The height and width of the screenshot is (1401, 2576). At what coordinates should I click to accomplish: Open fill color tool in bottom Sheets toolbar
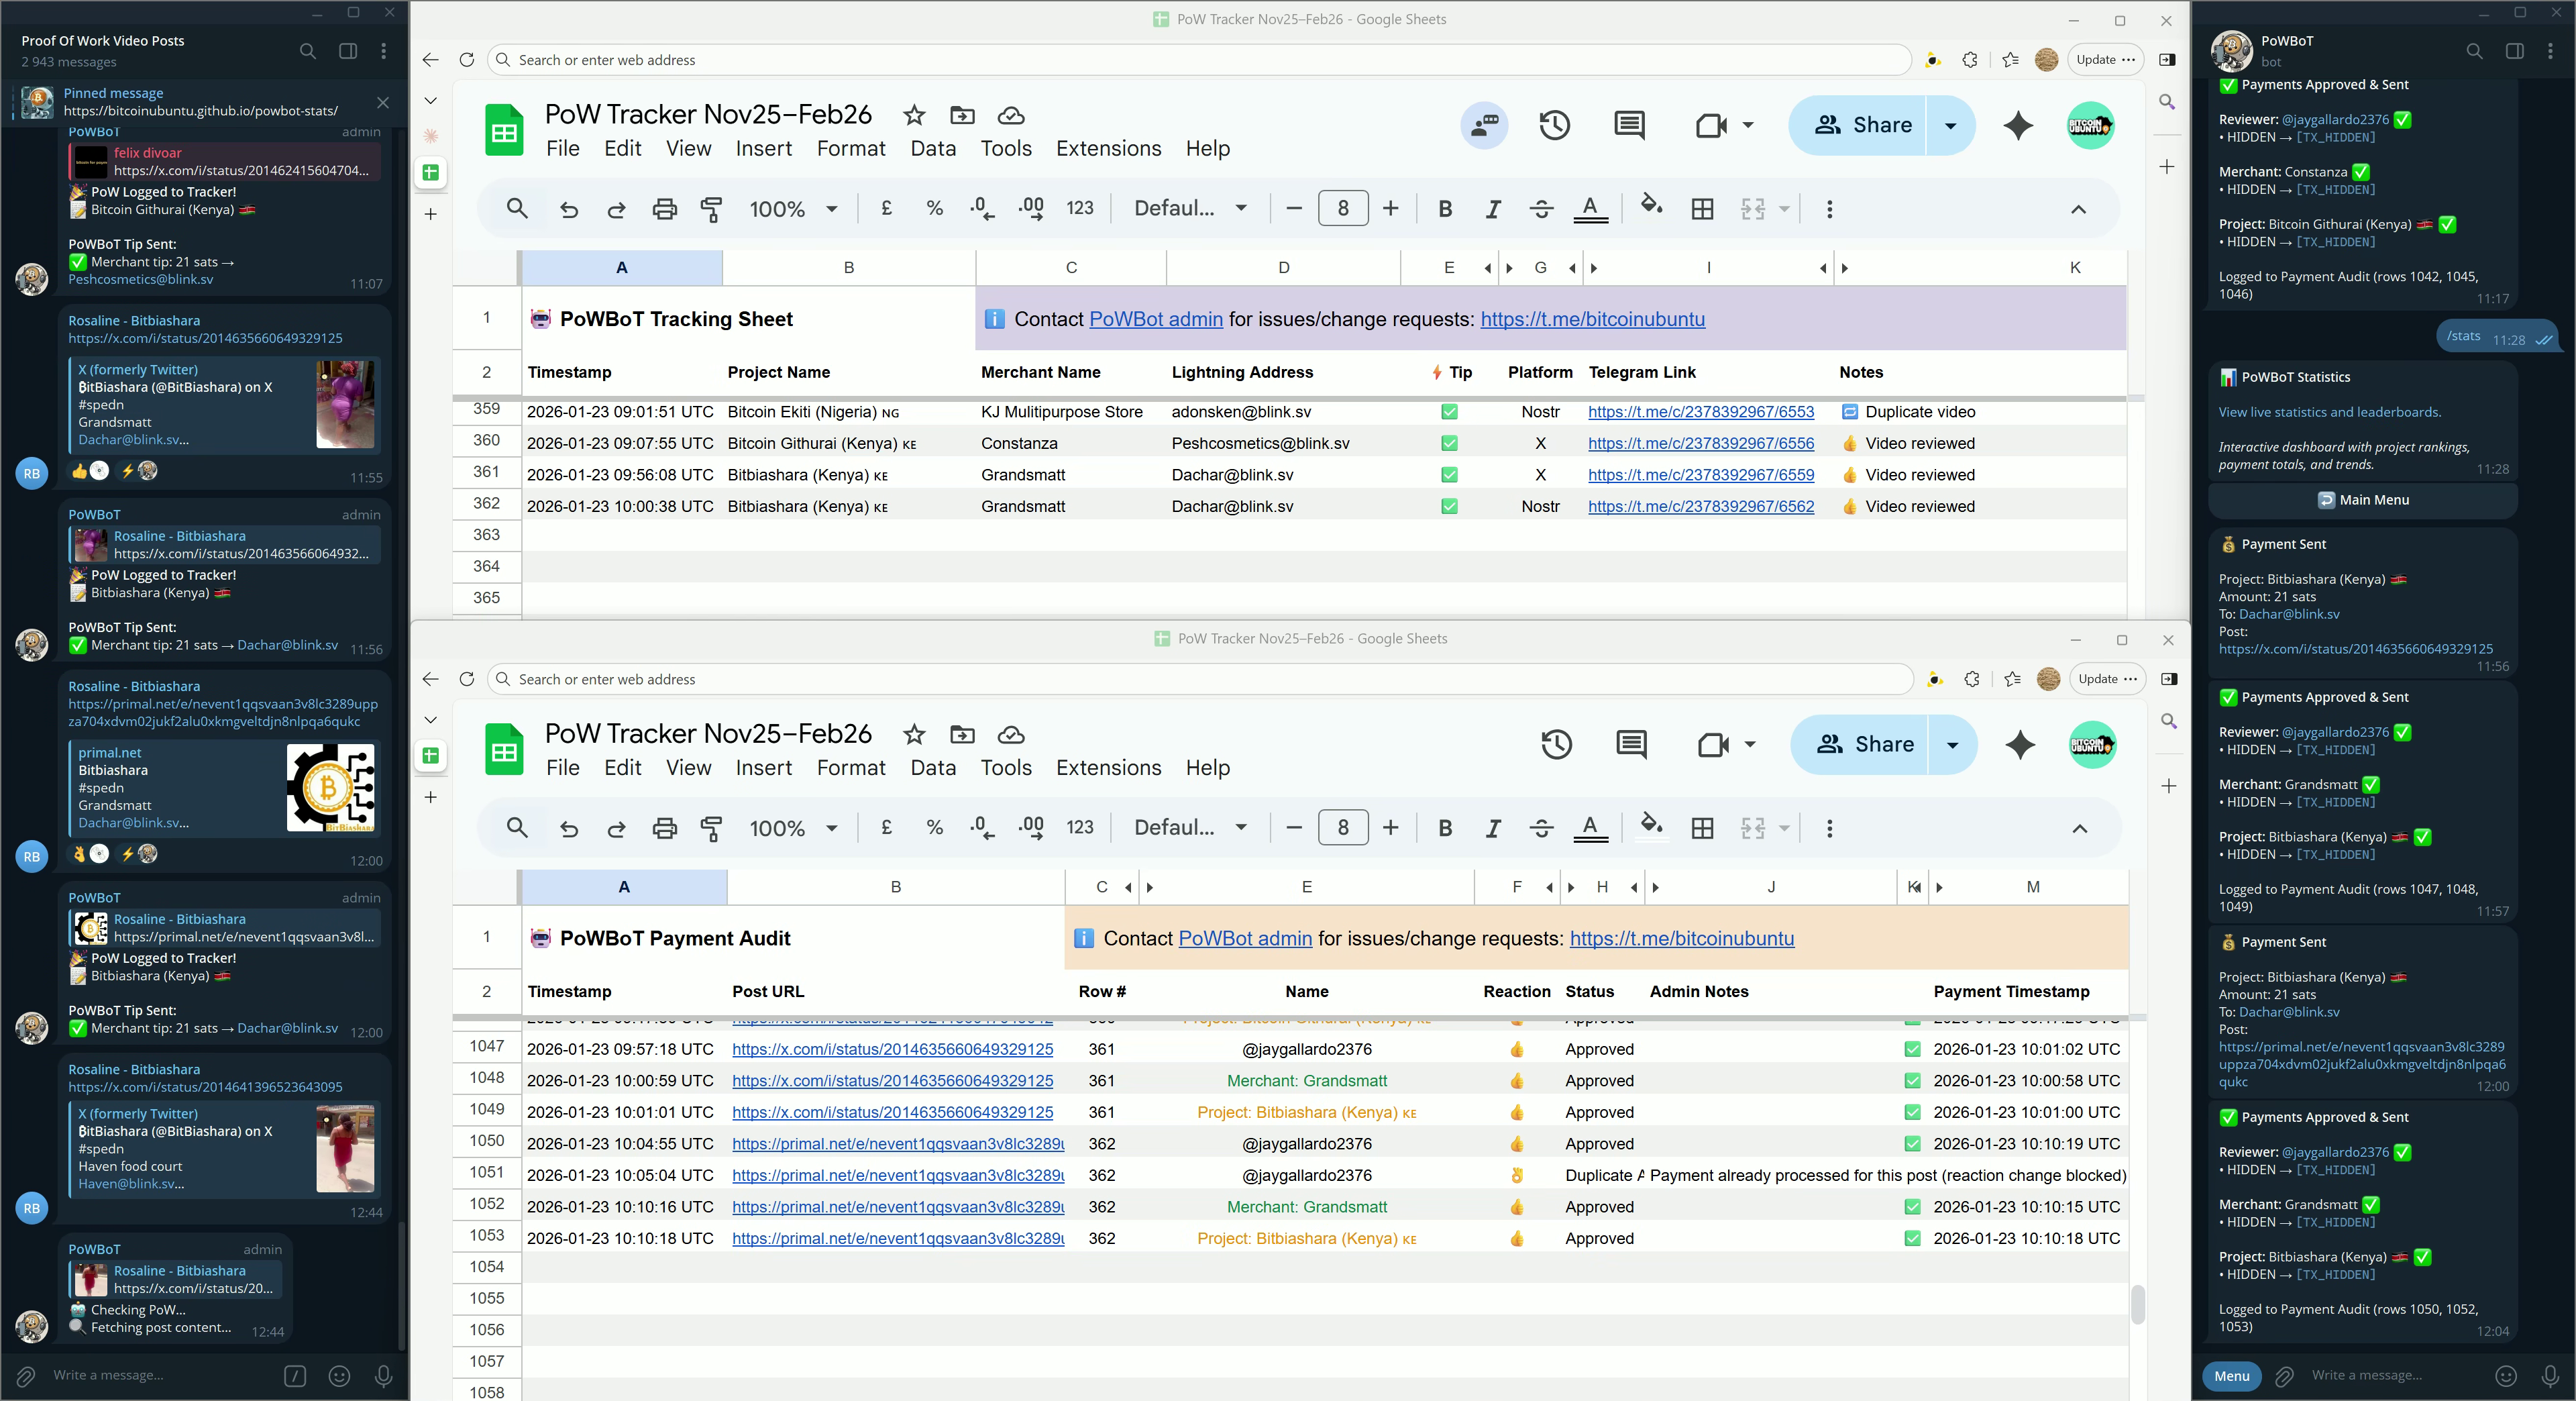(1651, 828)
